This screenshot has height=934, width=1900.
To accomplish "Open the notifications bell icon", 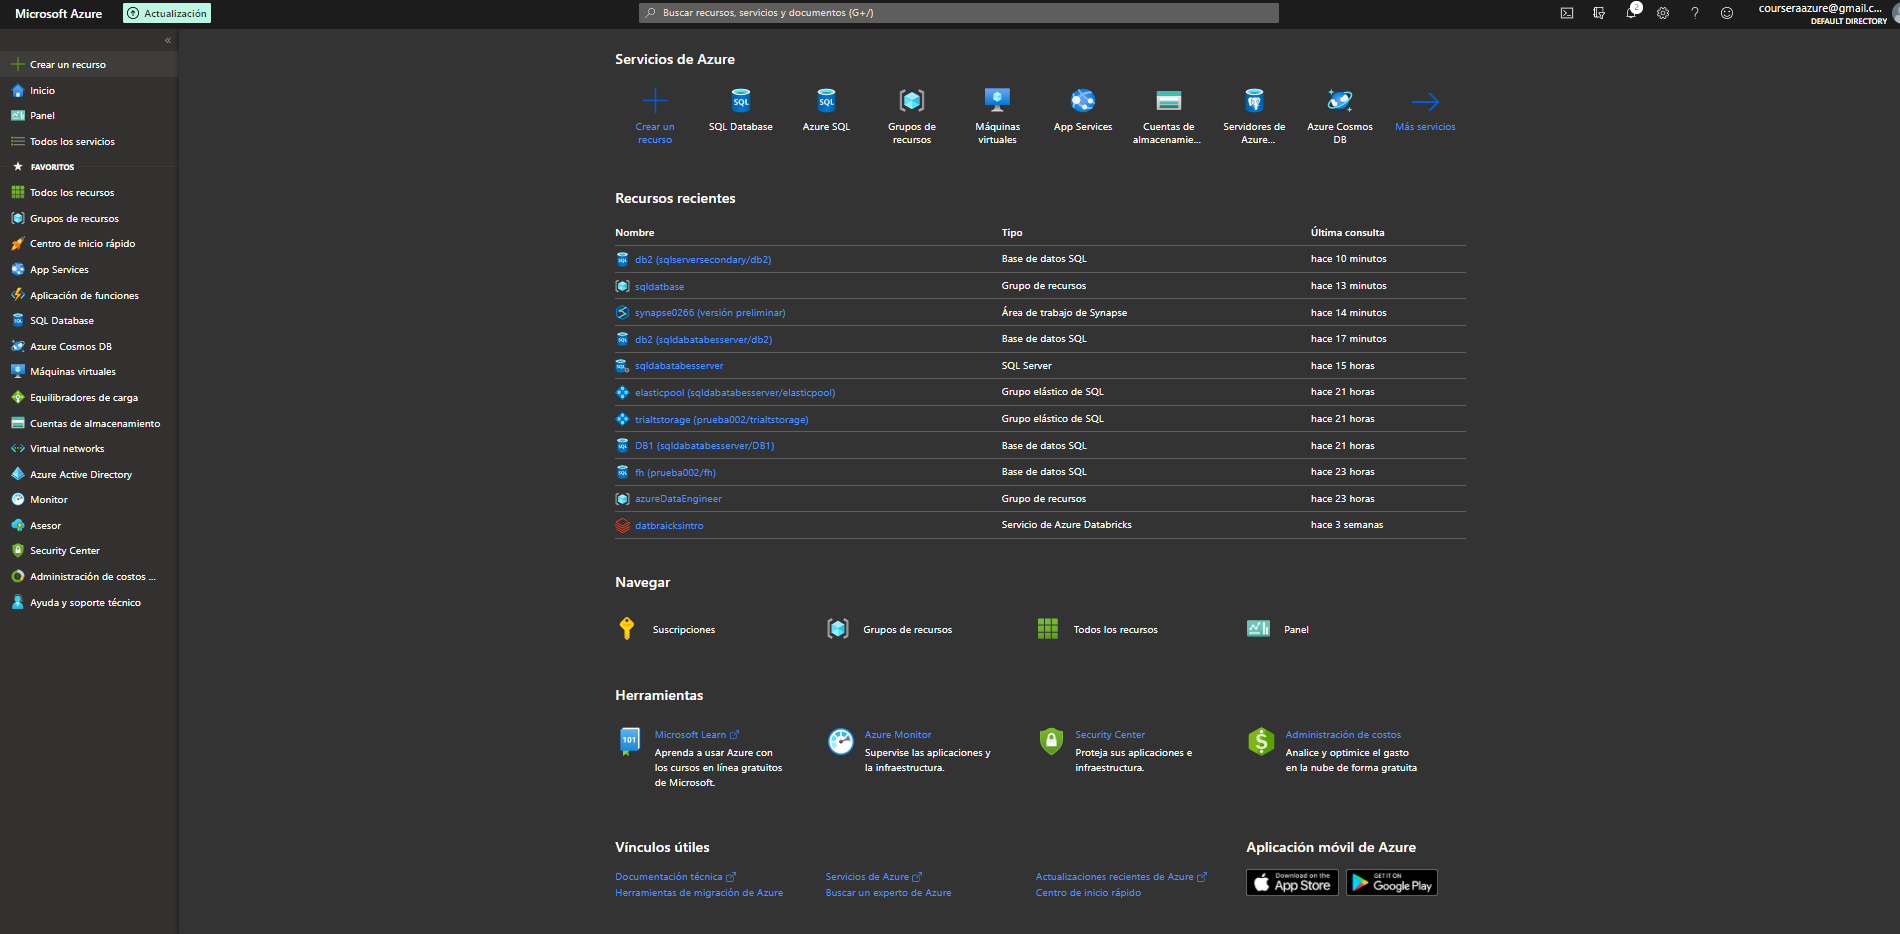I will click(1630, 13).
